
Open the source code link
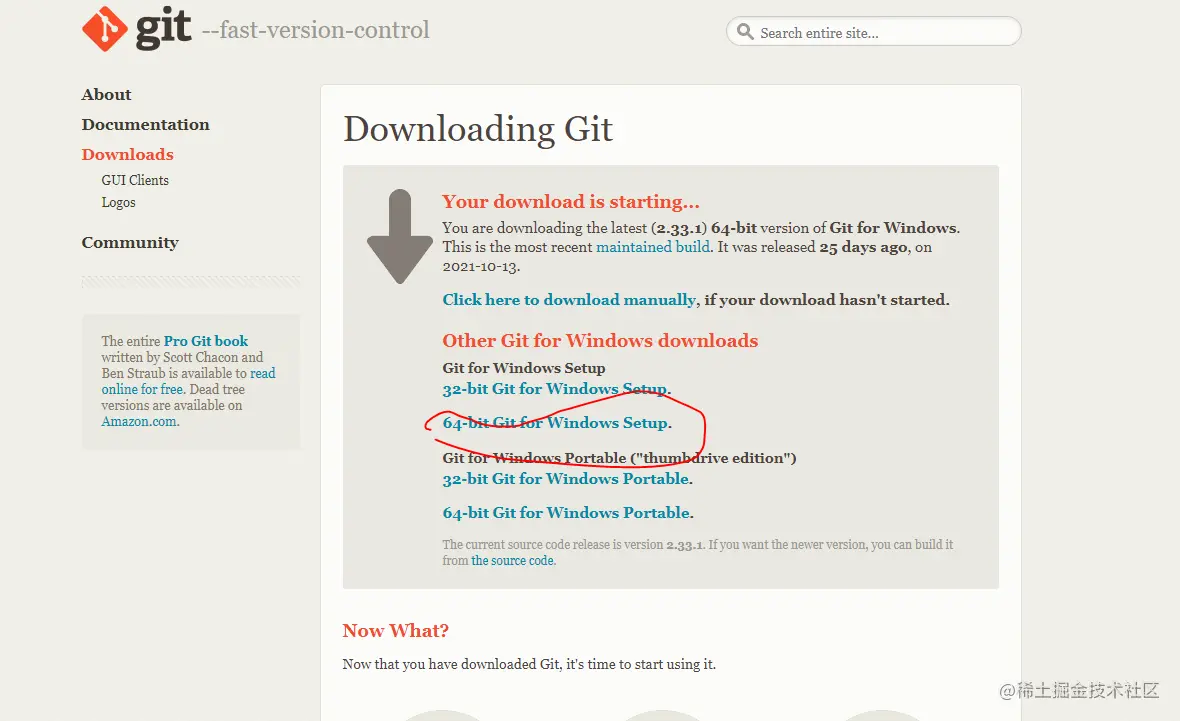[512, 561]
